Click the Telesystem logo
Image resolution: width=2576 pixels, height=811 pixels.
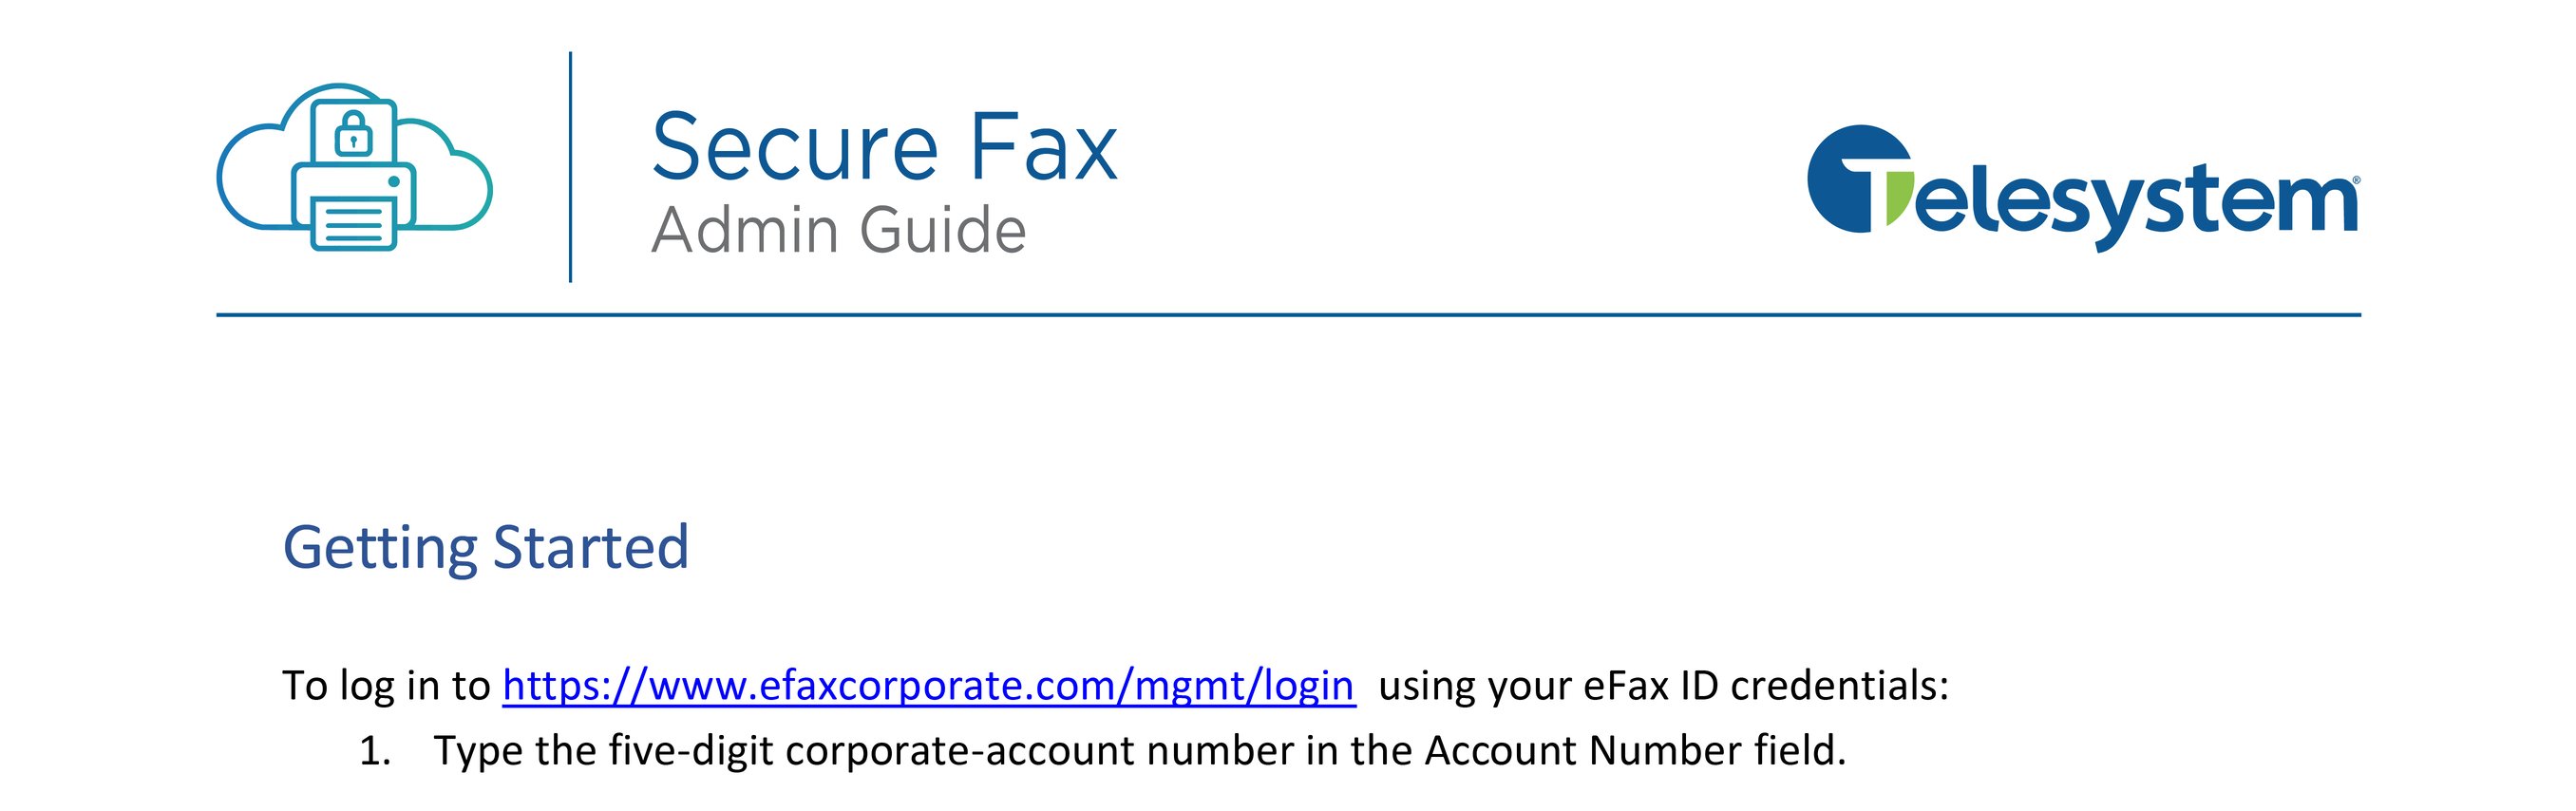[2082, 187]
